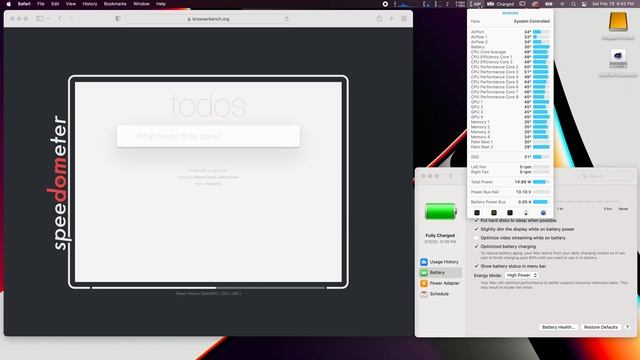640x360 pixels.
Task: Open the Energy Mode 'High Power' dropdown
Action: tap(522, 276)
